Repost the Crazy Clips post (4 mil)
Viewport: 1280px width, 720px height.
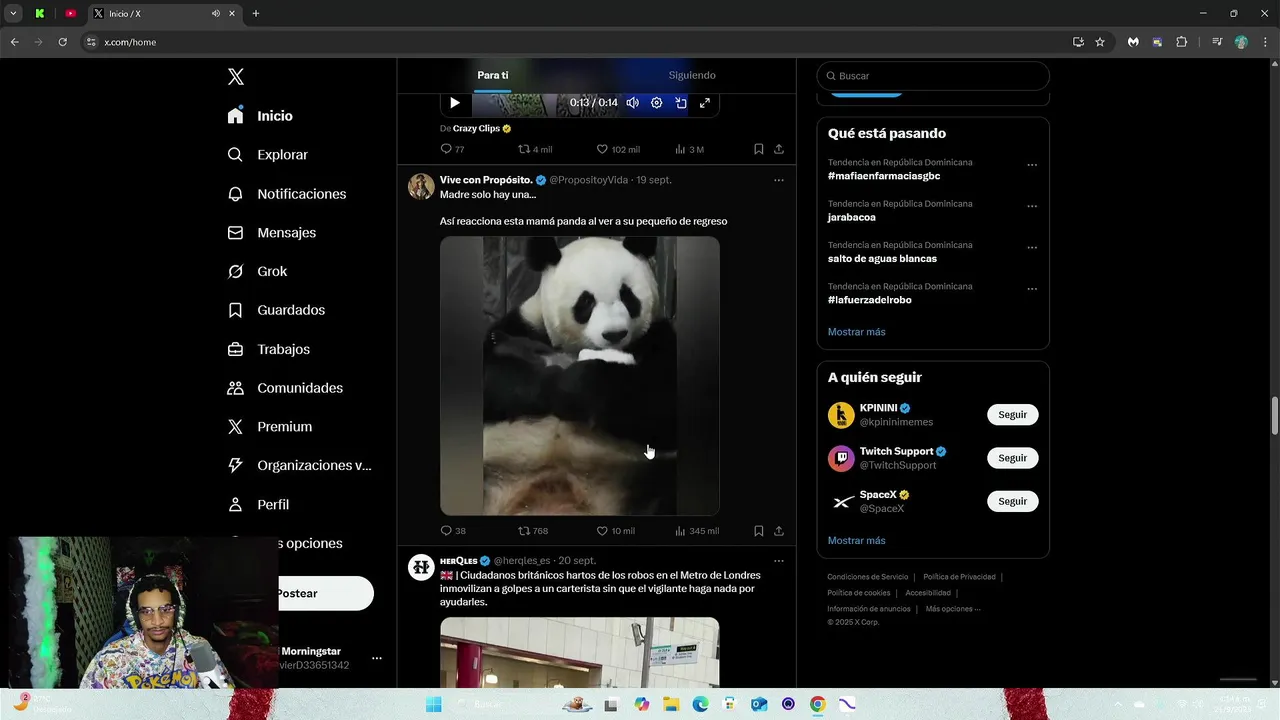pos(535,149)
